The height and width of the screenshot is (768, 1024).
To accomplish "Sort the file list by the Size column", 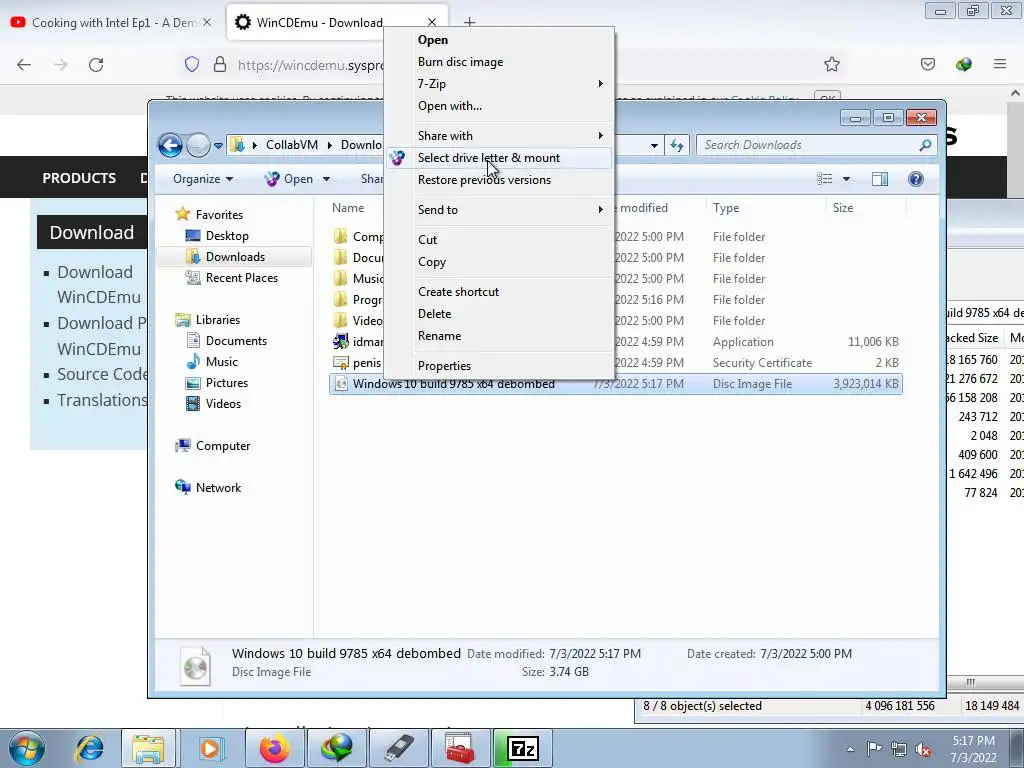I will (865, 208).
